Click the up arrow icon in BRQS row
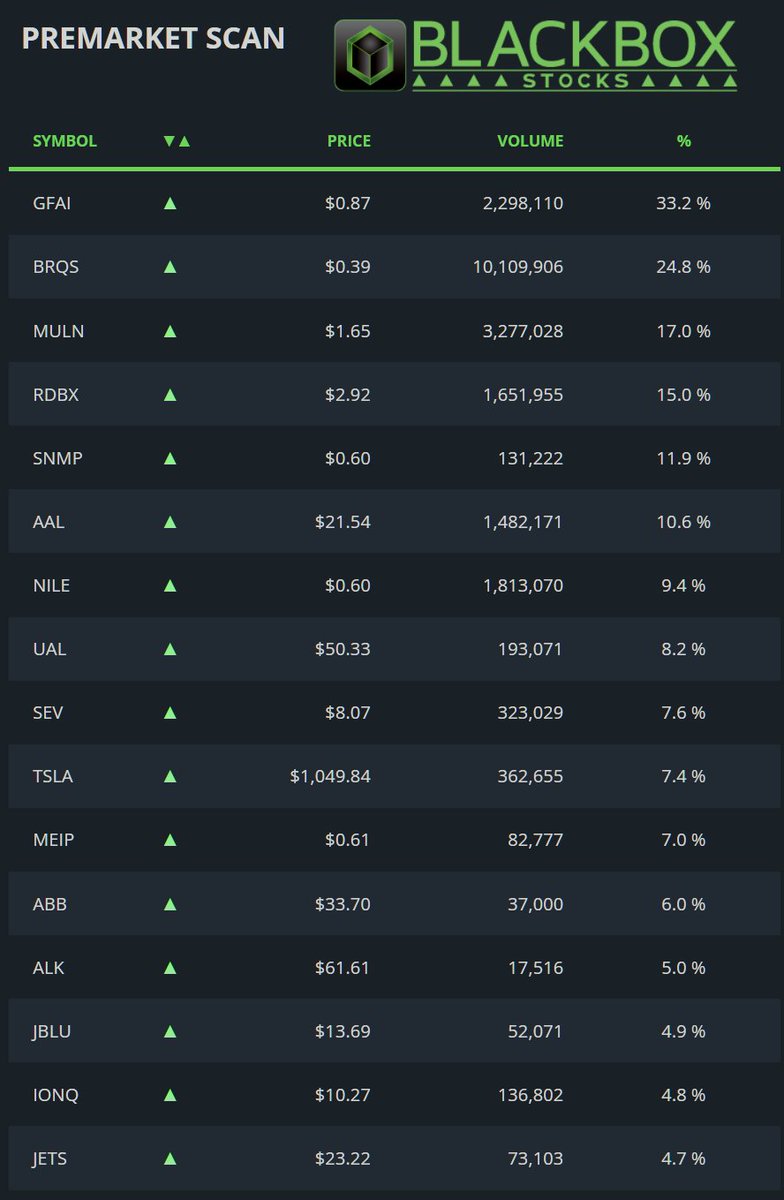 170,267
